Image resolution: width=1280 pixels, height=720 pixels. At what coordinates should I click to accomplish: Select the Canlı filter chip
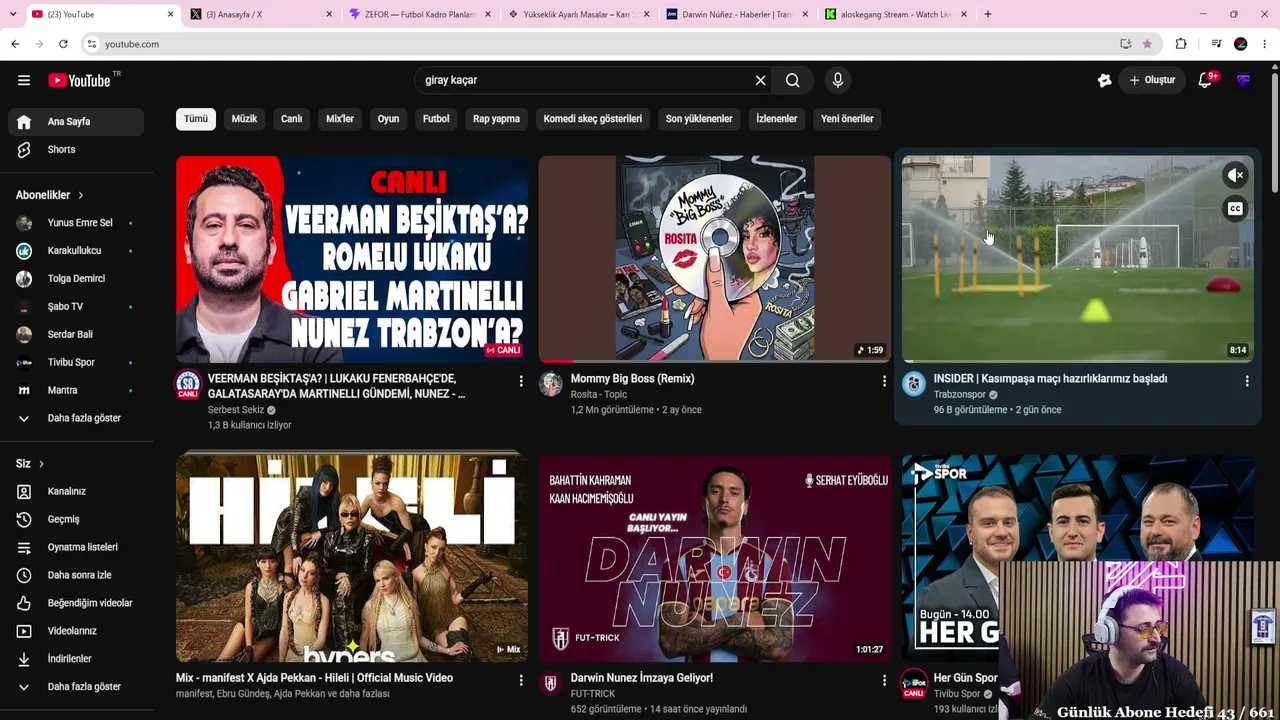pyautogui.click(x=291, y=119)
